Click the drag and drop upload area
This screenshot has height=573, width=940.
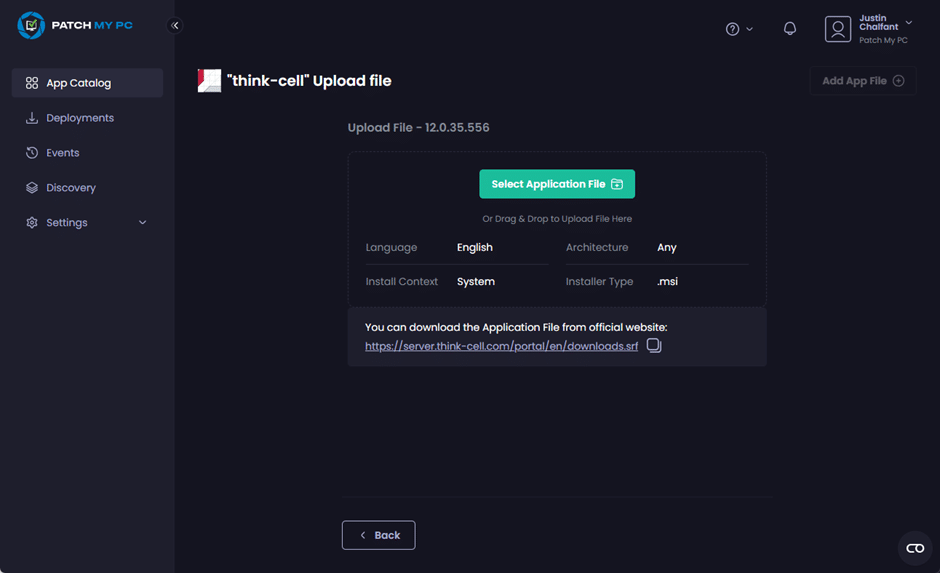coord(557,219)
